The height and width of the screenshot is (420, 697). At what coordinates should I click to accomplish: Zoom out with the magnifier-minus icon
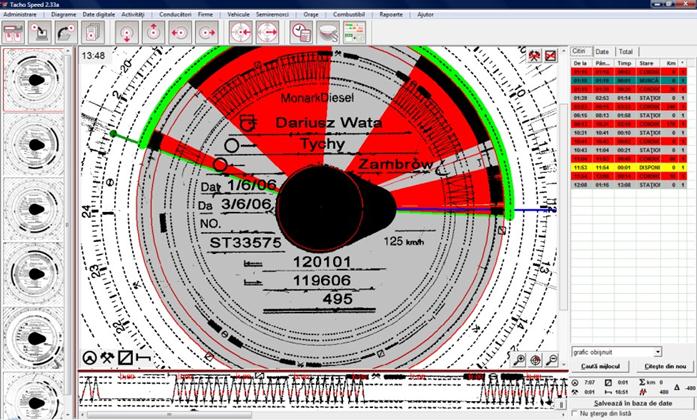pos(552,360)
